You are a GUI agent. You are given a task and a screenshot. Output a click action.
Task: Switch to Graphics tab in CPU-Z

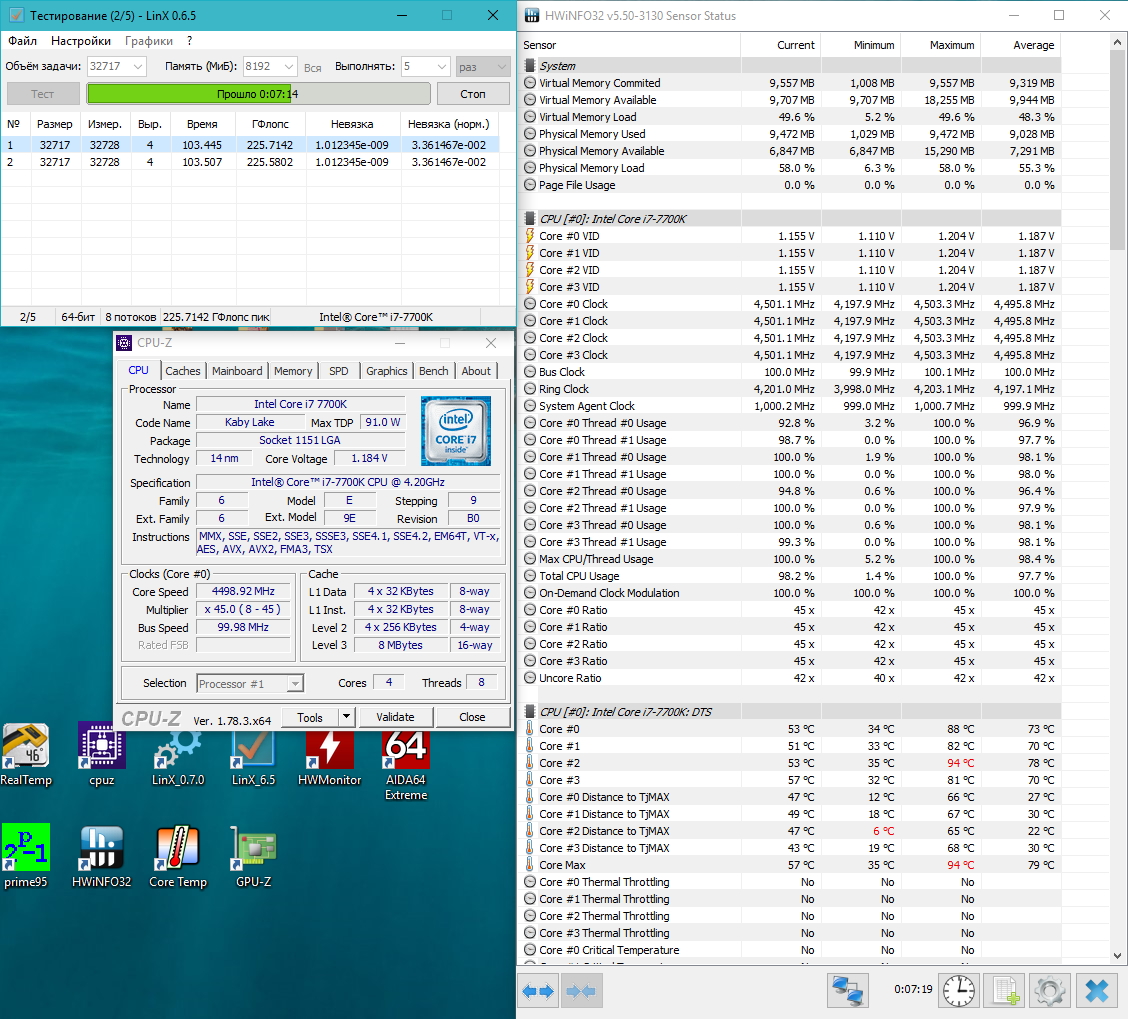click(x=386, y=371)
